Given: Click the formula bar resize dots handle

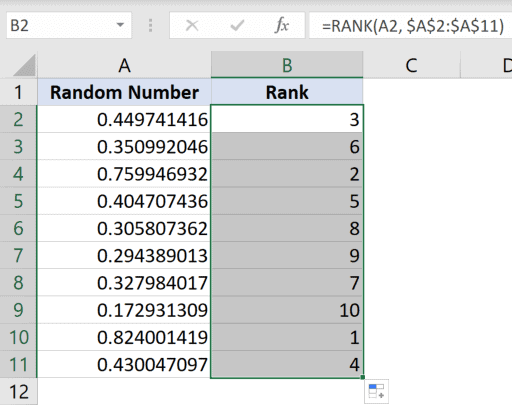Looking at the screenshot, I should point(151,25).
